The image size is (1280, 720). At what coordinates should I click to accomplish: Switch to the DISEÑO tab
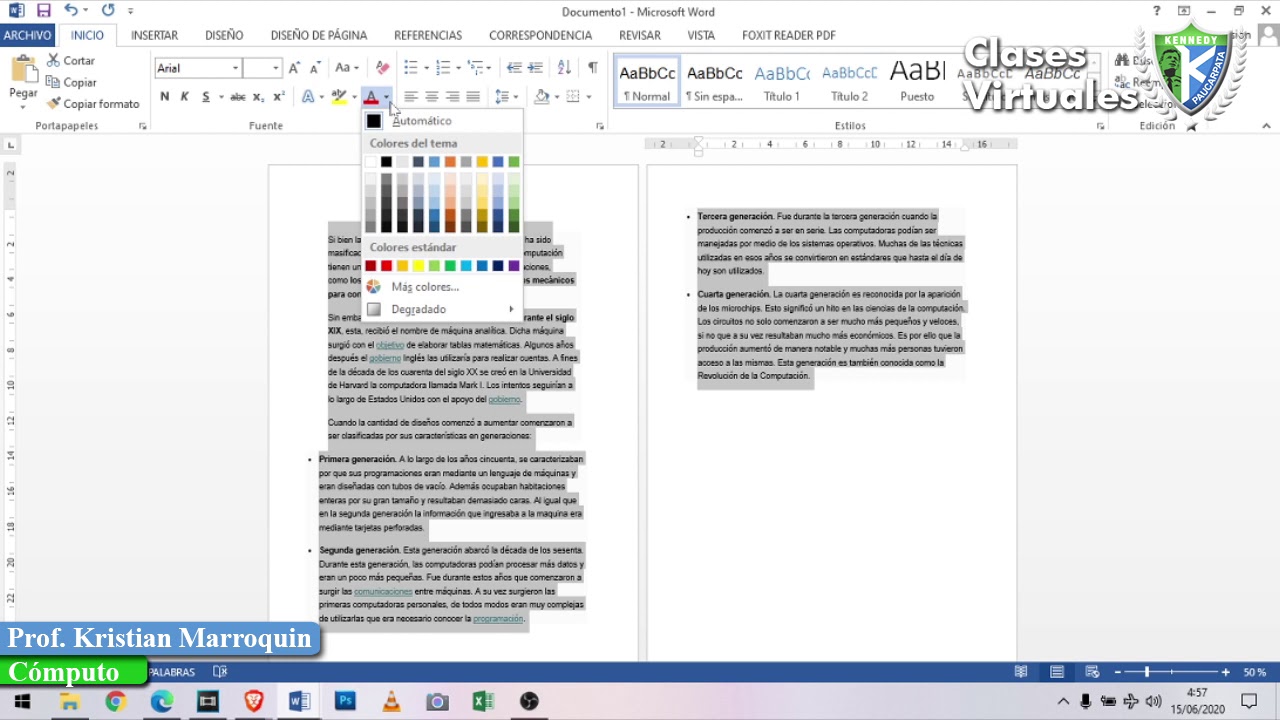click(224, 35)
